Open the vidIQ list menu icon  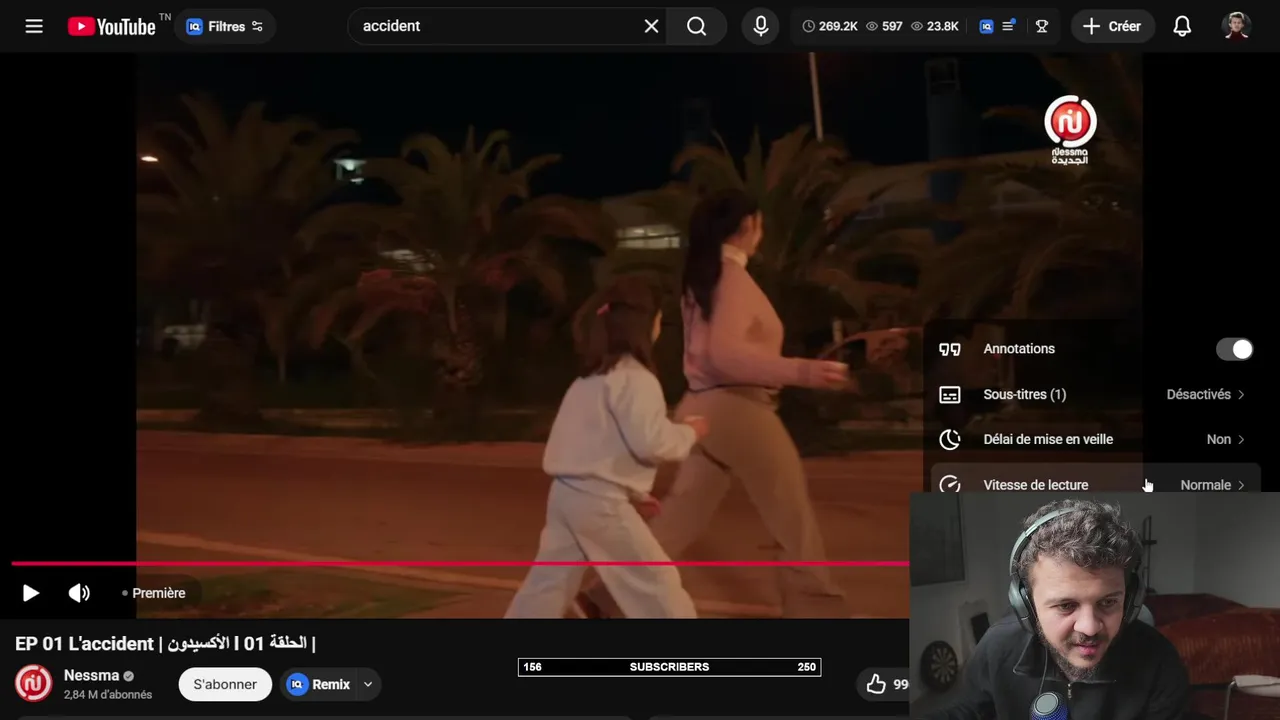[1008, 26]
